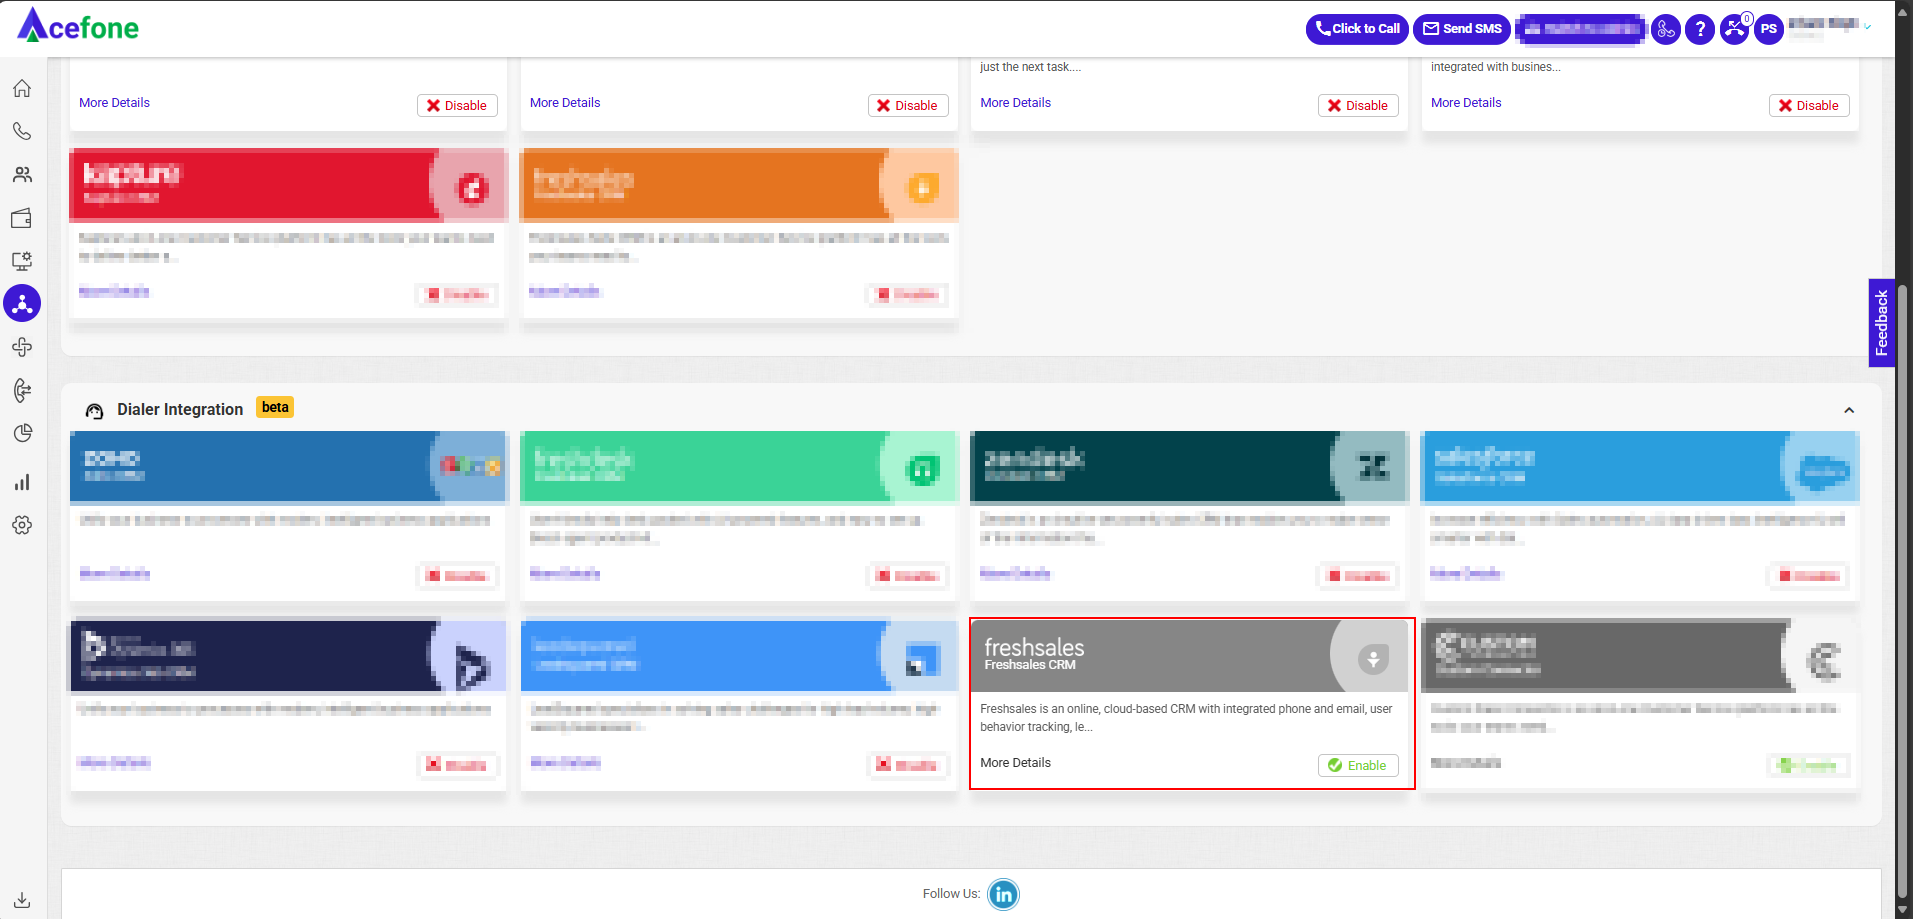Click the 'Follow Us:' text
Image resolution: width=1913 pixels, height=919 pixels.
click(x=951, y=894)
